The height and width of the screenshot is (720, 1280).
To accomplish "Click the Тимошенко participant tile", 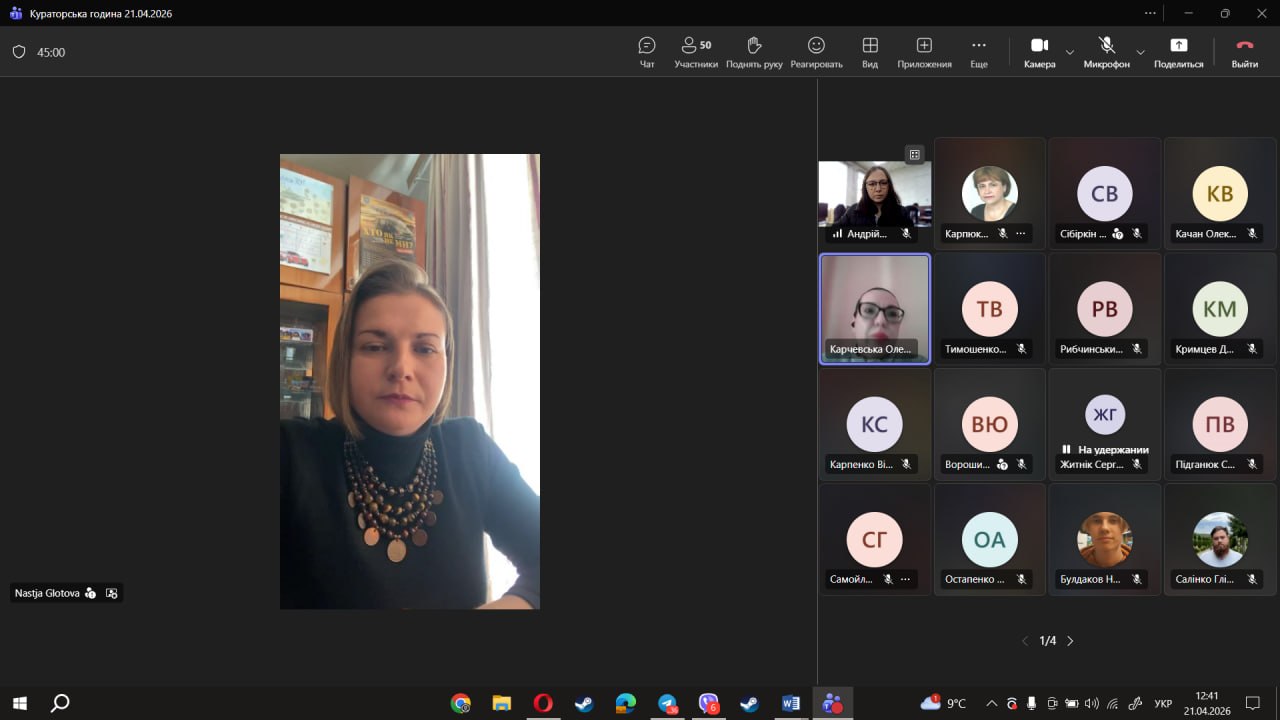I will click(989, 308).
